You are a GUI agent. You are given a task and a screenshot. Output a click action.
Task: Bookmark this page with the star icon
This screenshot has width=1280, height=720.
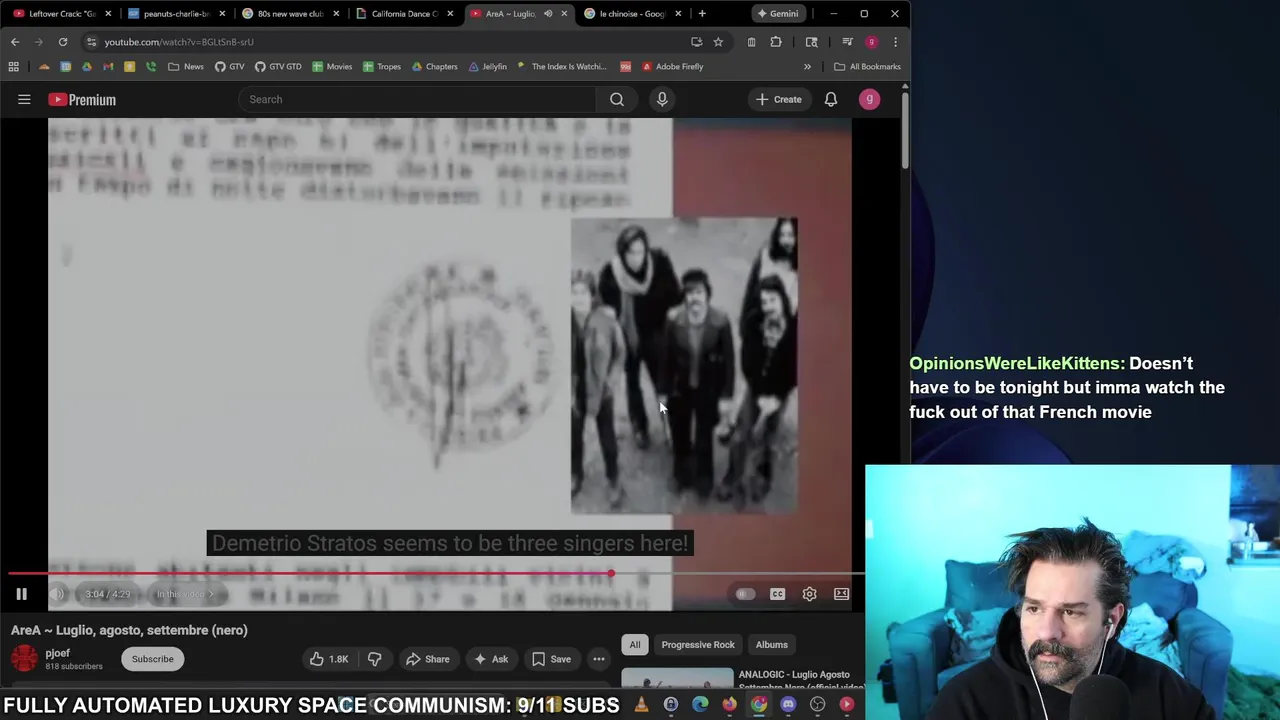point(718,42)
